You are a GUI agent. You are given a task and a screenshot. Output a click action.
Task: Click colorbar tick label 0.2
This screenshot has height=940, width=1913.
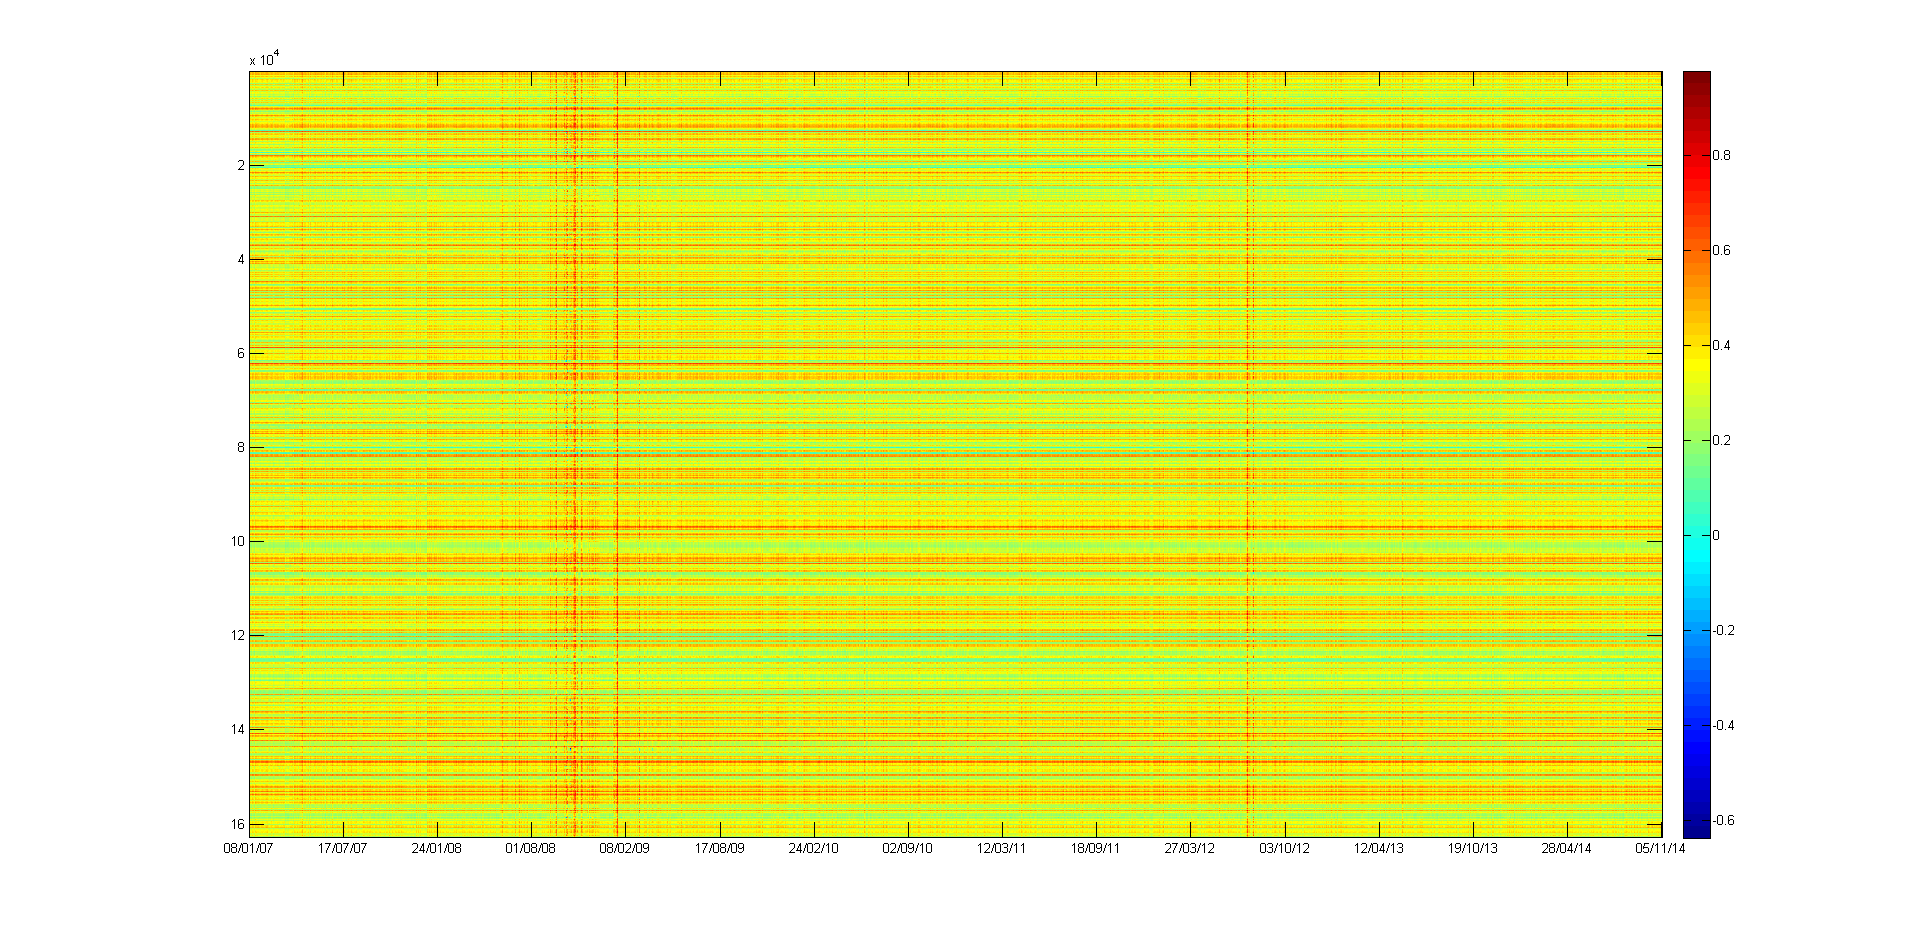(x=1722, y=441)
